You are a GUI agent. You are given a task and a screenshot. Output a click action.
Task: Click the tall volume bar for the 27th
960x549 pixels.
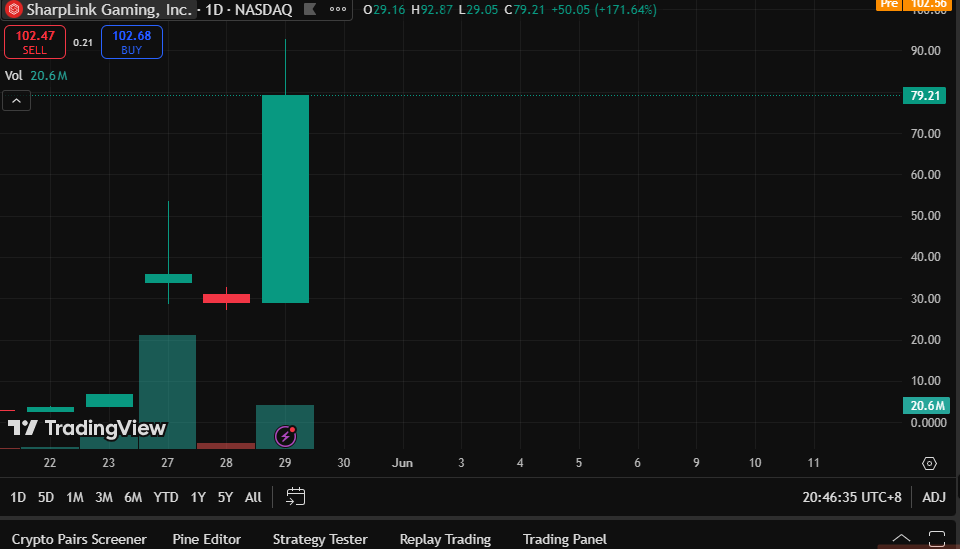(167, 392)
